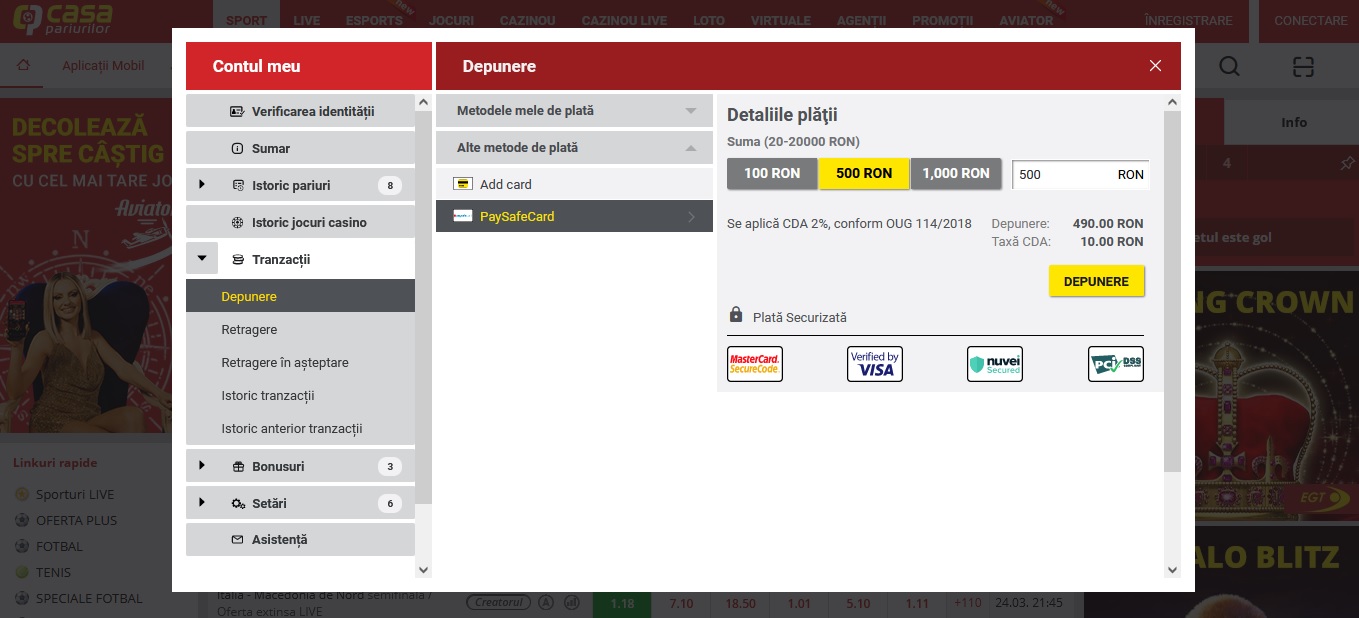The image size is (1359, 618).
Task: Open PaySafeCard chevron arrow
Action: click(x=692, y=216)
